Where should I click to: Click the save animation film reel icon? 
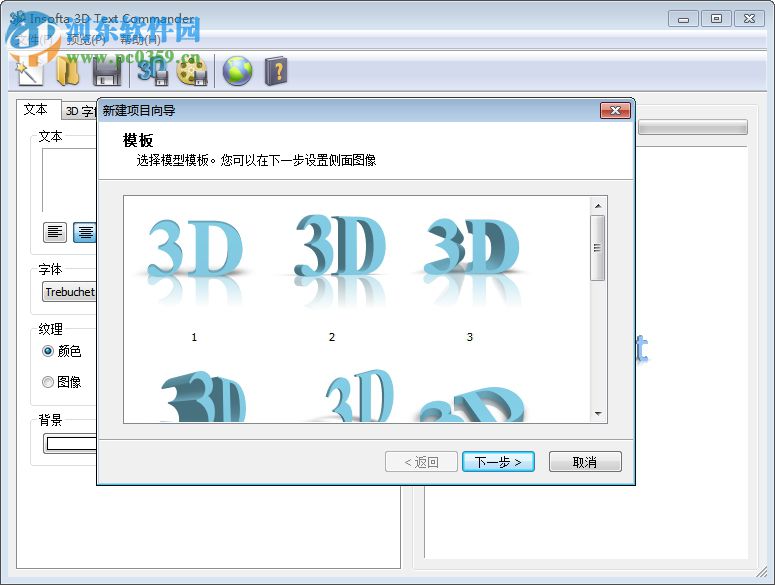tap(192, 72)
